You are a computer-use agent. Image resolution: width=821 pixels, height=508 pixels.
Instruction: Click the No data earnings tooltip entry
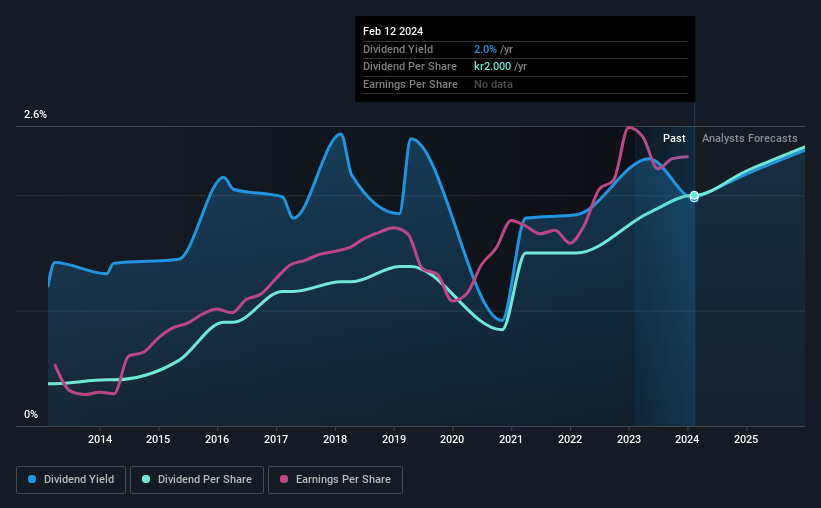click(x=493, y=84)
